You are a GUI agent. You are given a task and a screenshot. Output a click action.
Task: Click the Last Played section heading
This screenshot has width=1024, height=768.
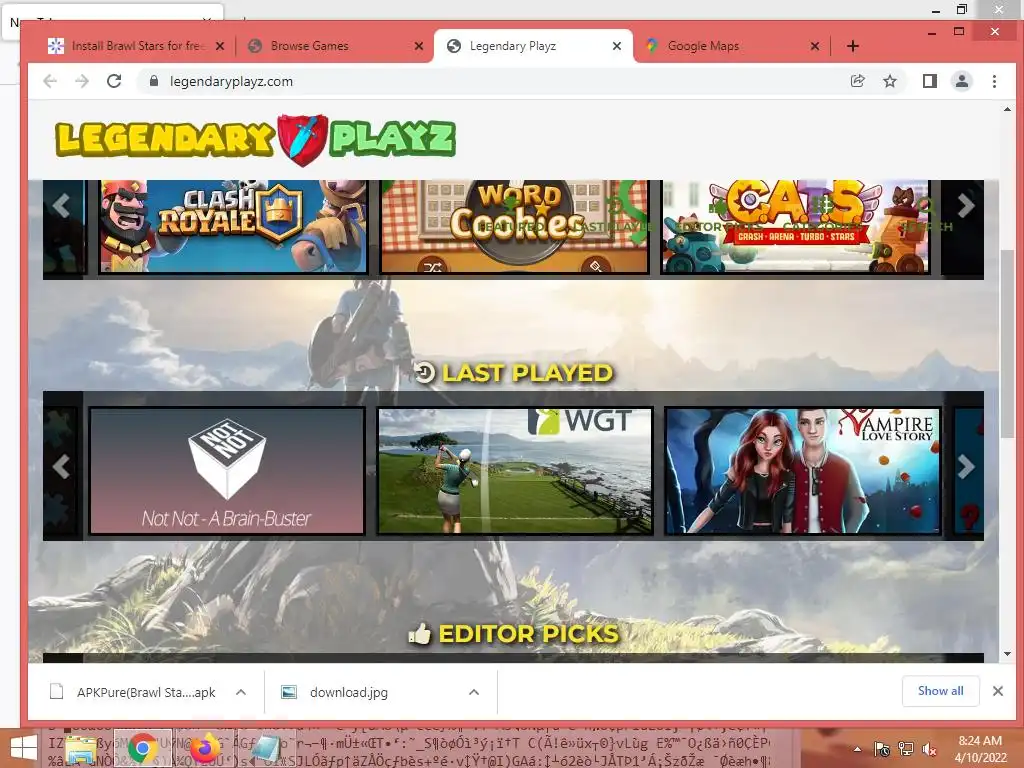[527, 373]
